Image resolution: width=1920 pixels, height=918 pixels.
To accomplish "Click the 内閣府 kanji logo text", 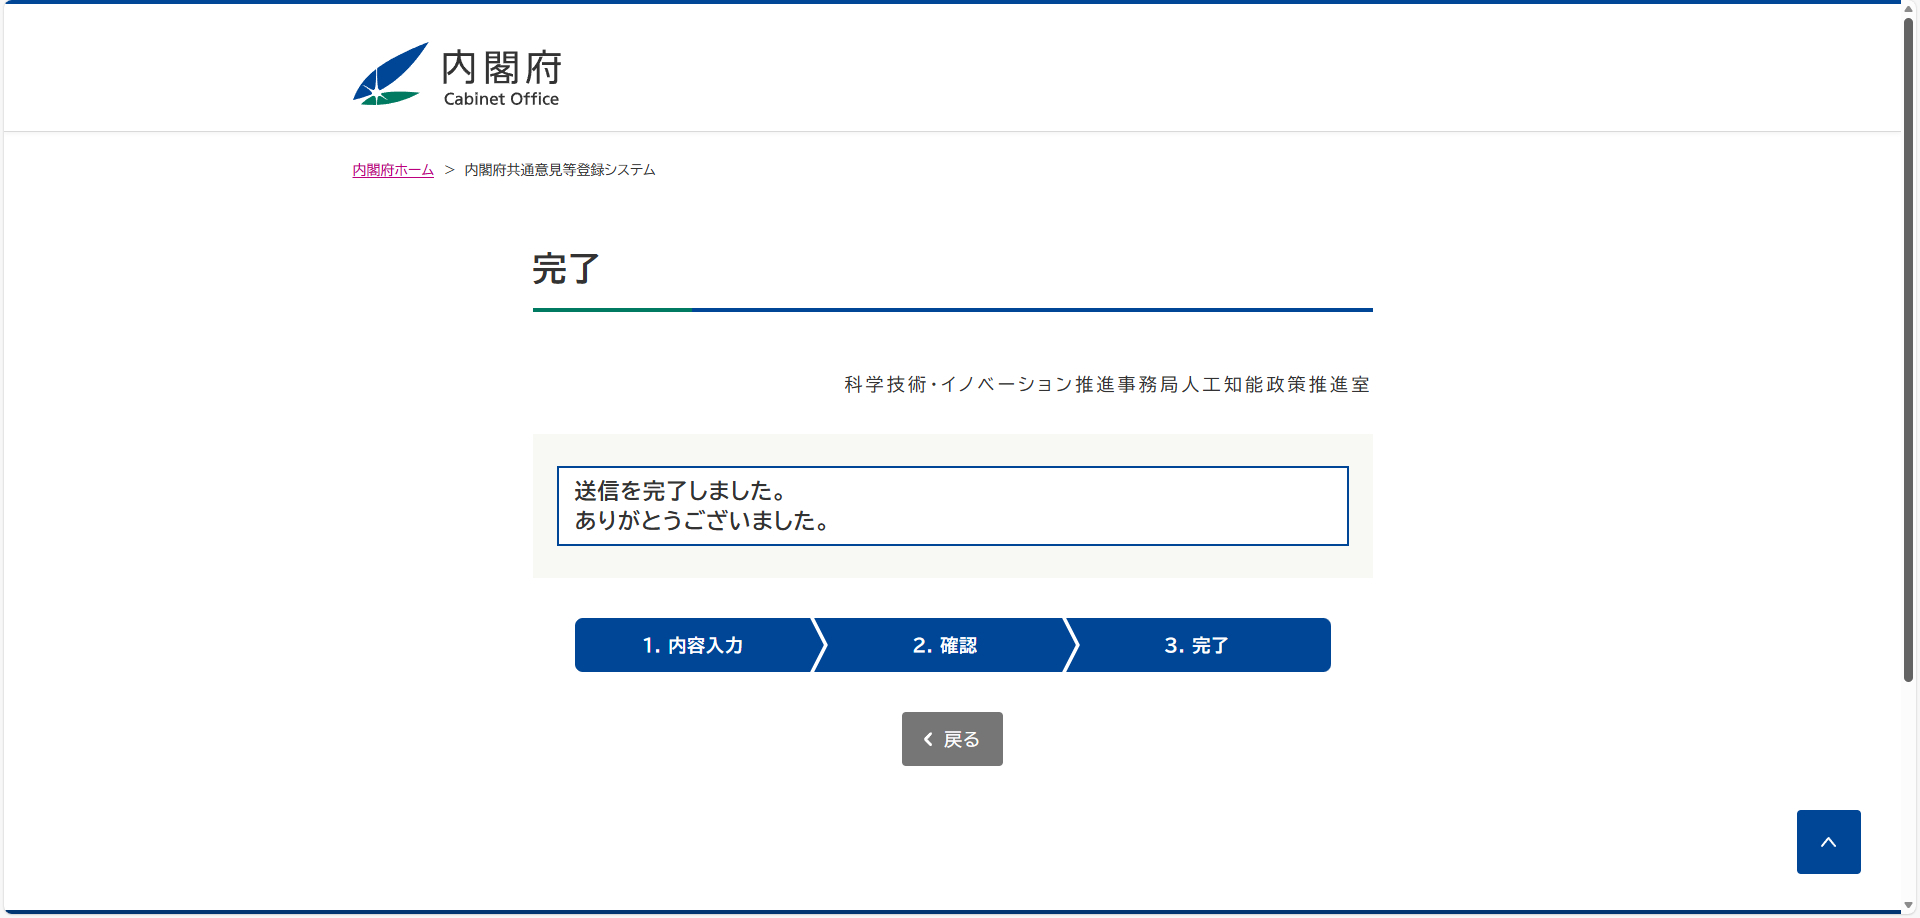I will click(501, 67).
